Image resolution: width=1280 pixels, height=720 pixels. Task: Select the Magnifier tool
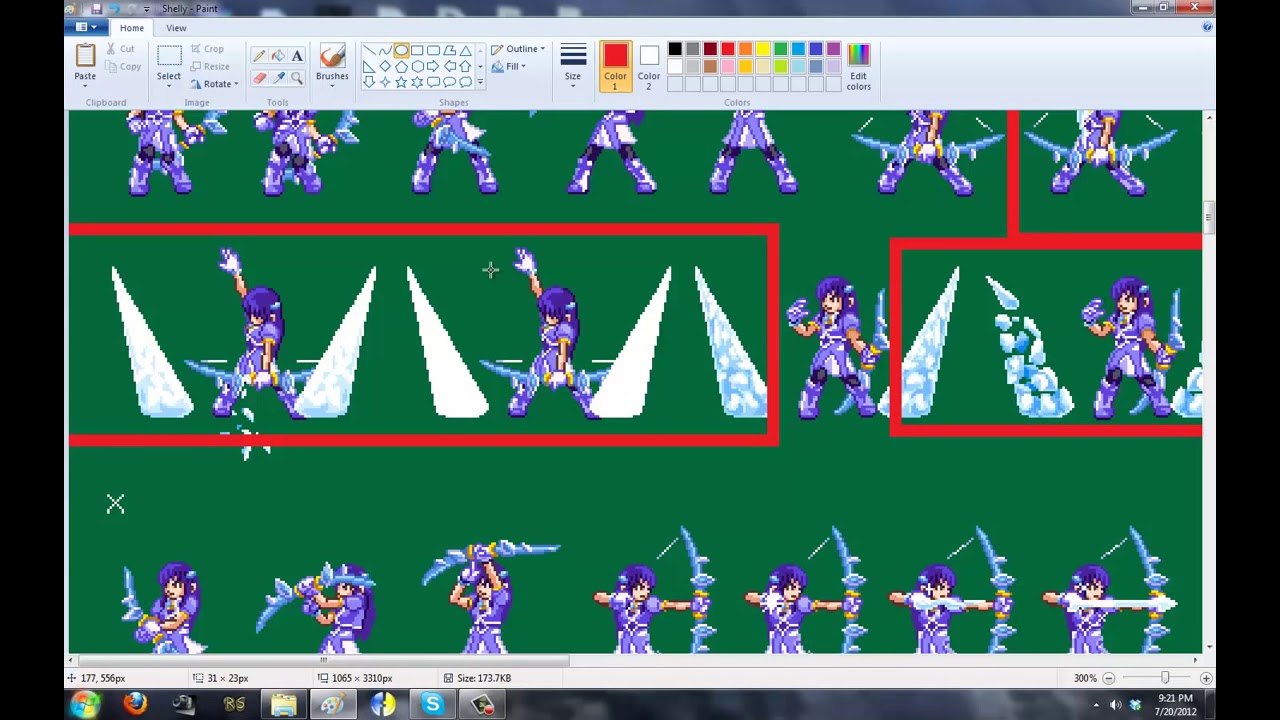click(x=297, y=77)
